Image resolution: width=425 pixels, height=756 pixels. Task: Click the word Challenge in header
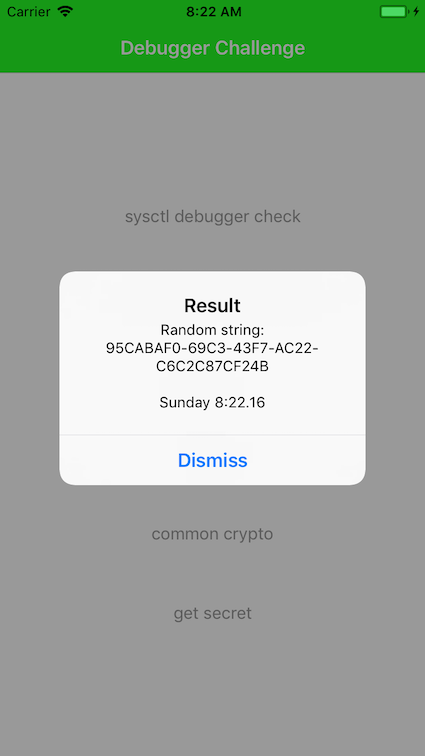[x=260, y=48]
